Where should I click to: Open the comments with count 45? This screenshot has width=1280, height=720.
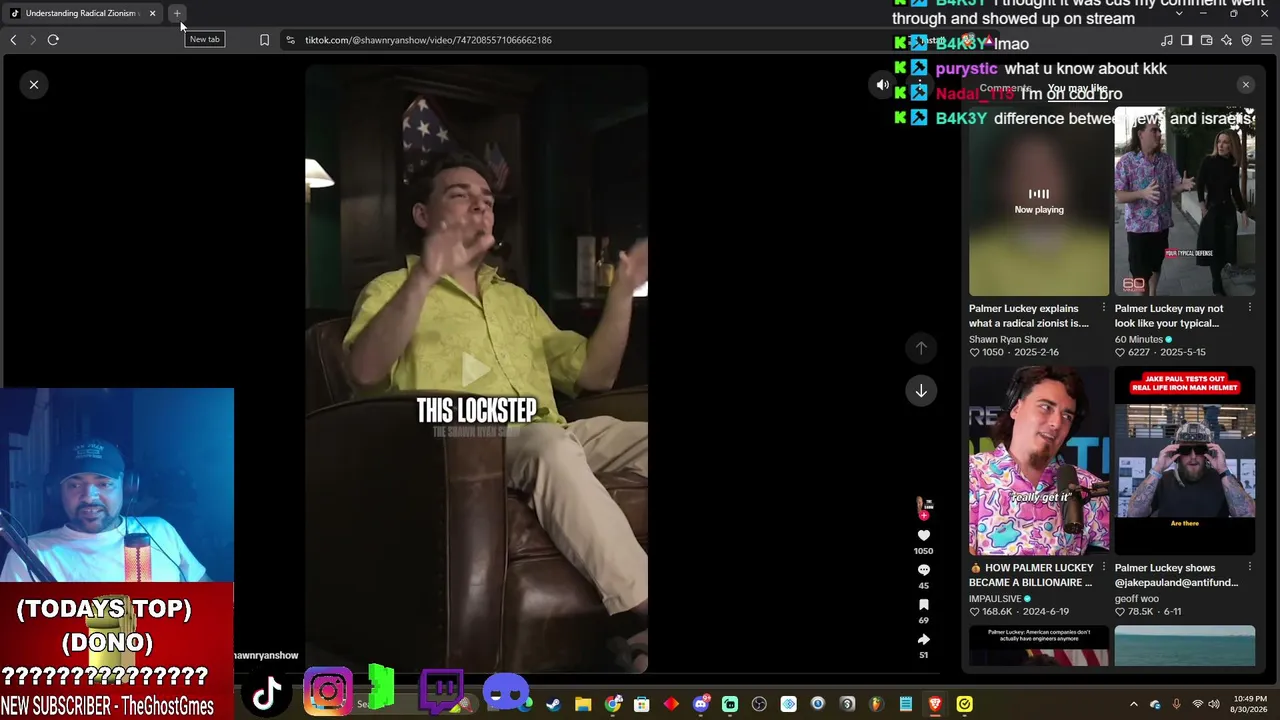(x=923, y=570)
